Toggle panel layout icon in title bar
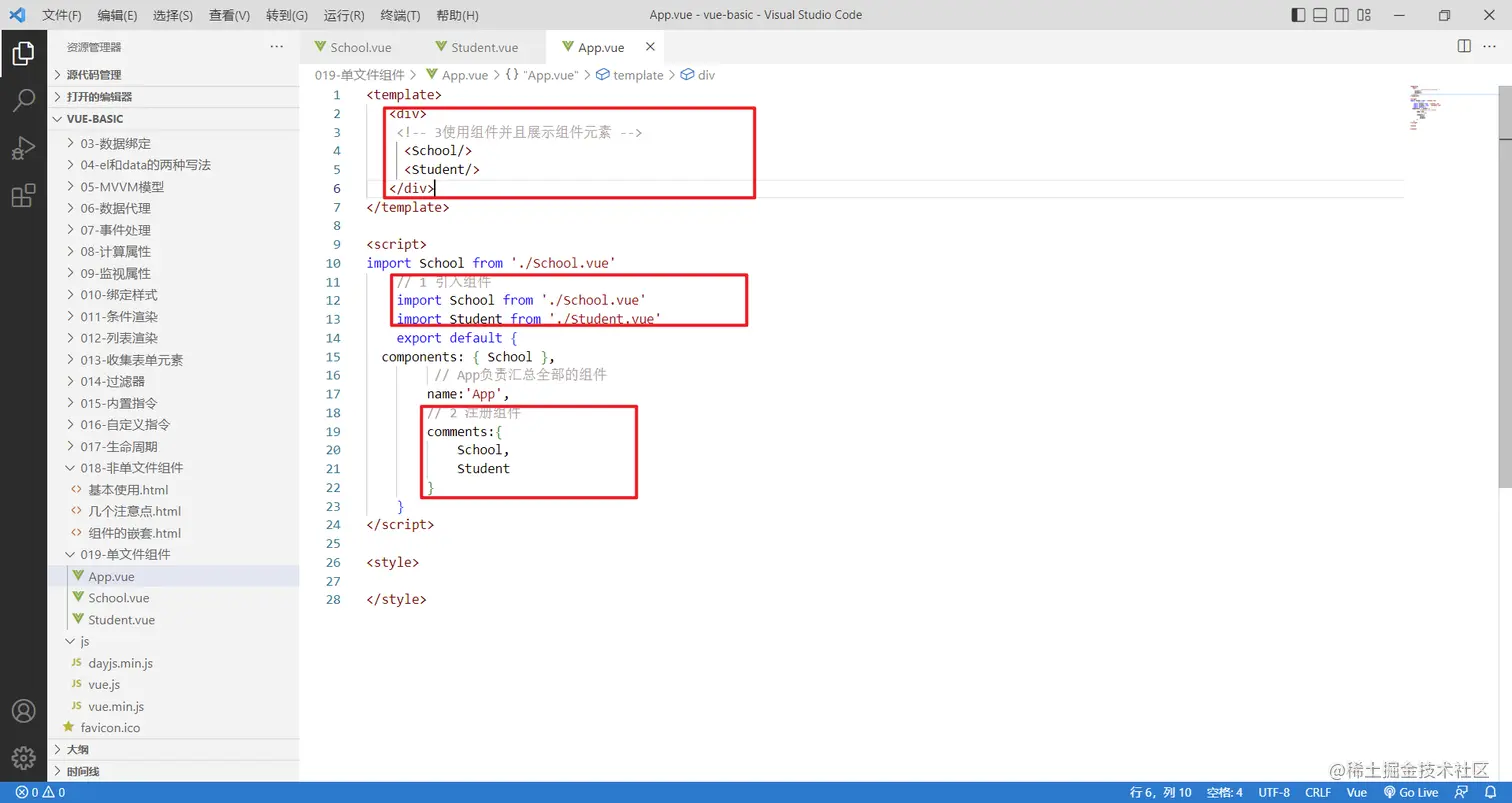Screen dimensions: 1512x803 [1320, 15]
